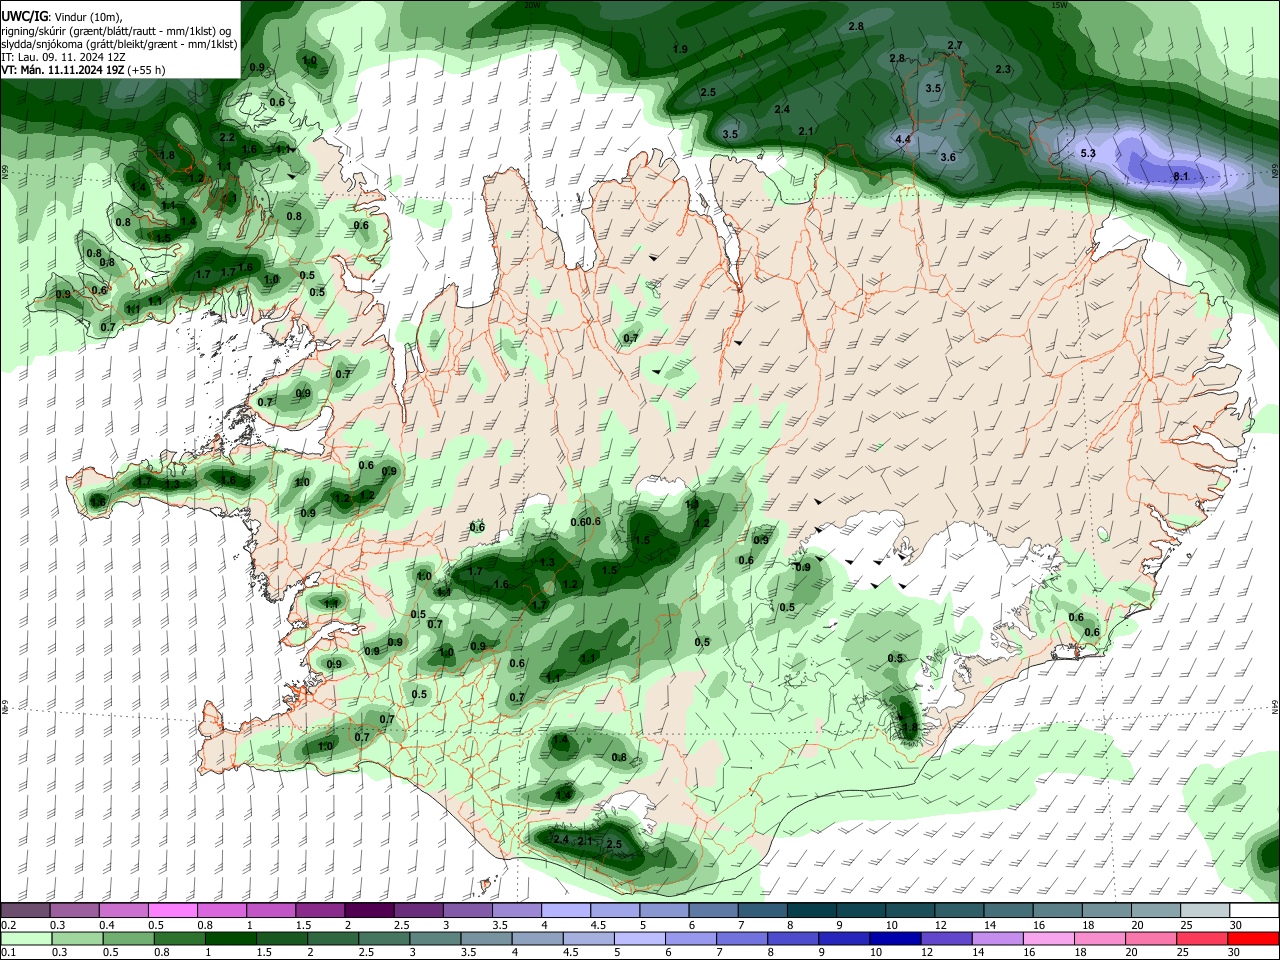Click the 5.3 precipitation value on the map
Viewport: 1280px width, 960px height.
(1088, 153)
